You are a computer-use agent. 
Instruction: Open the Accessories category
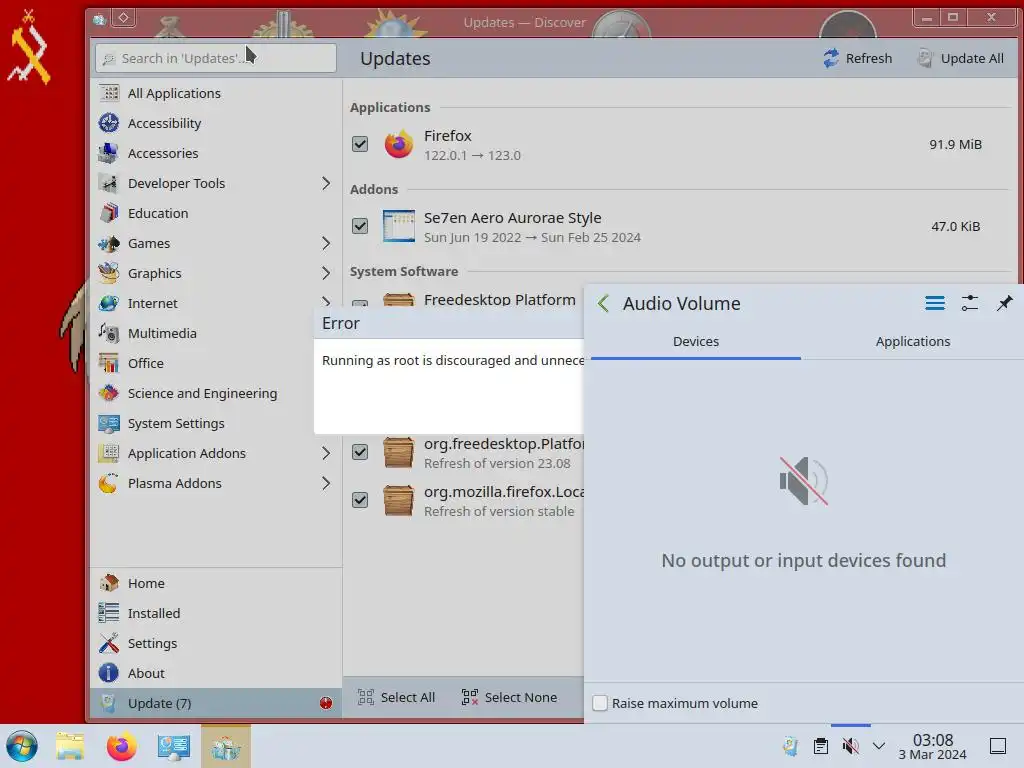[x=216, y=153]
